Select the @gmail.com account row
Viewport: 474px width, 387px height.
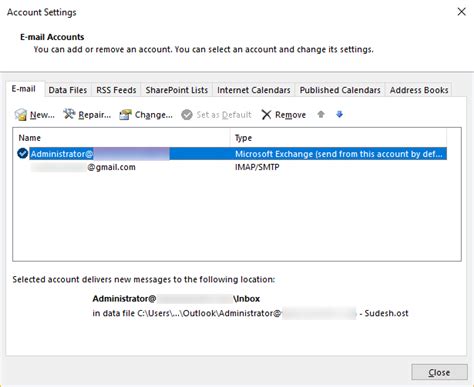coord(238,167)
